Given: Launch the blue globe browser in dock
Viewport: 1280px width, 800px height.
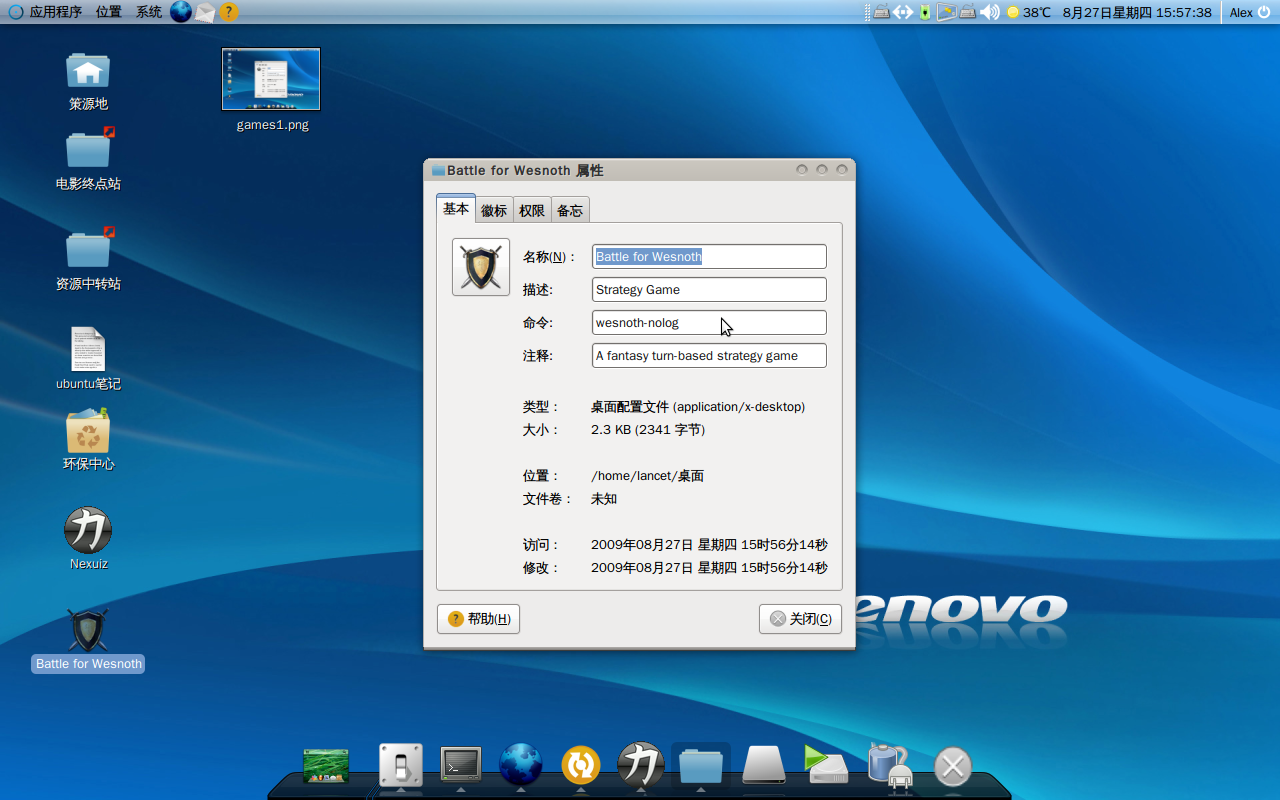Looking at the screenshot, I should click(521, 765).
